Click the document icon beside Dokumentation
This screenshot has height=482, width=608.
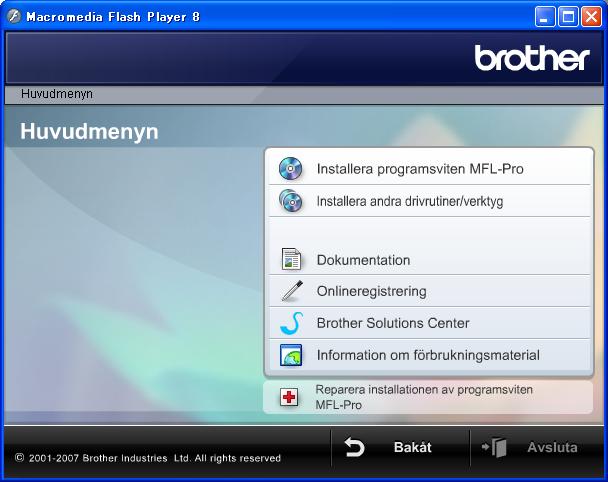pos(291,259)
